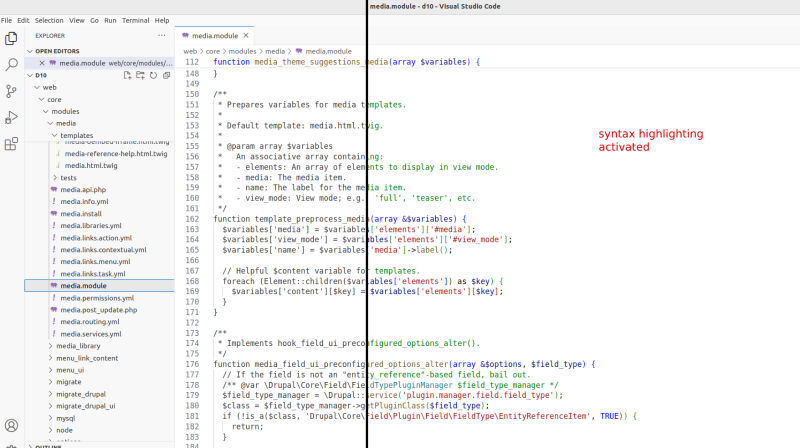Click the Explorer more actions ellipsis
Image resolution: width=800 pixels, height=448 pixels.
162,35
